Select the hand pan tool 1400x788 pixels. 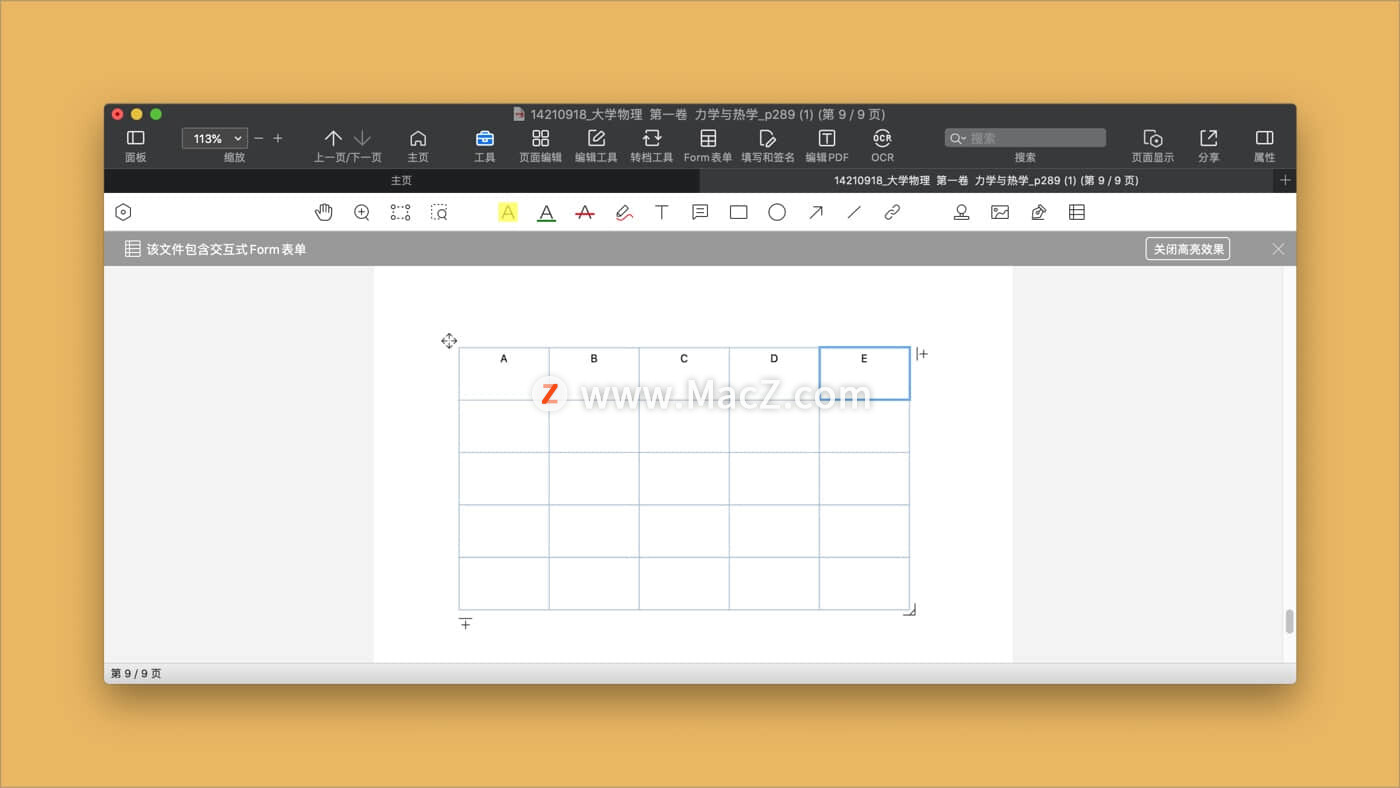coord(323,212)
